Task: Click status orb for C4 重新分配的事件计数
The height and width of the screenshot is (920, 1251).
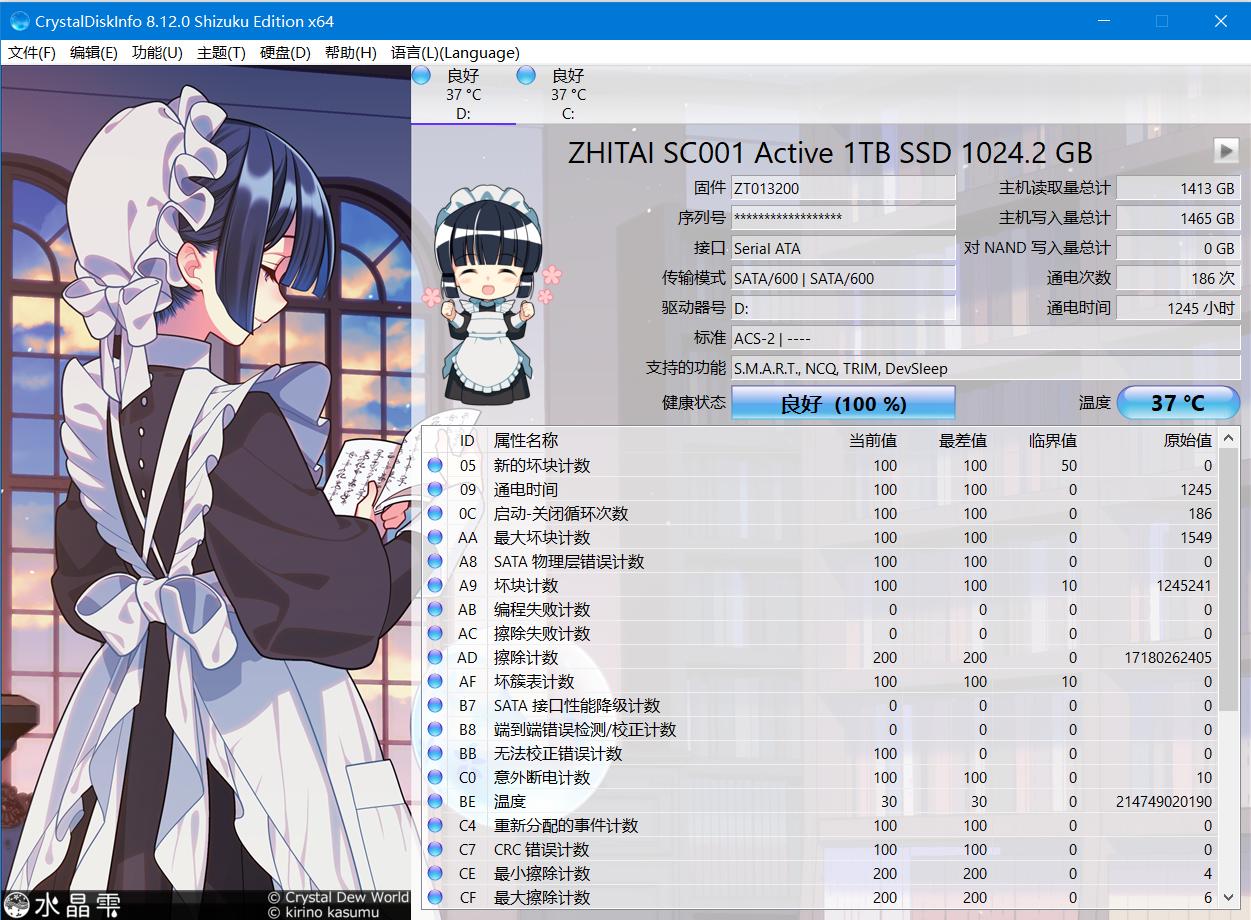Action: click(x=435, y=825)
